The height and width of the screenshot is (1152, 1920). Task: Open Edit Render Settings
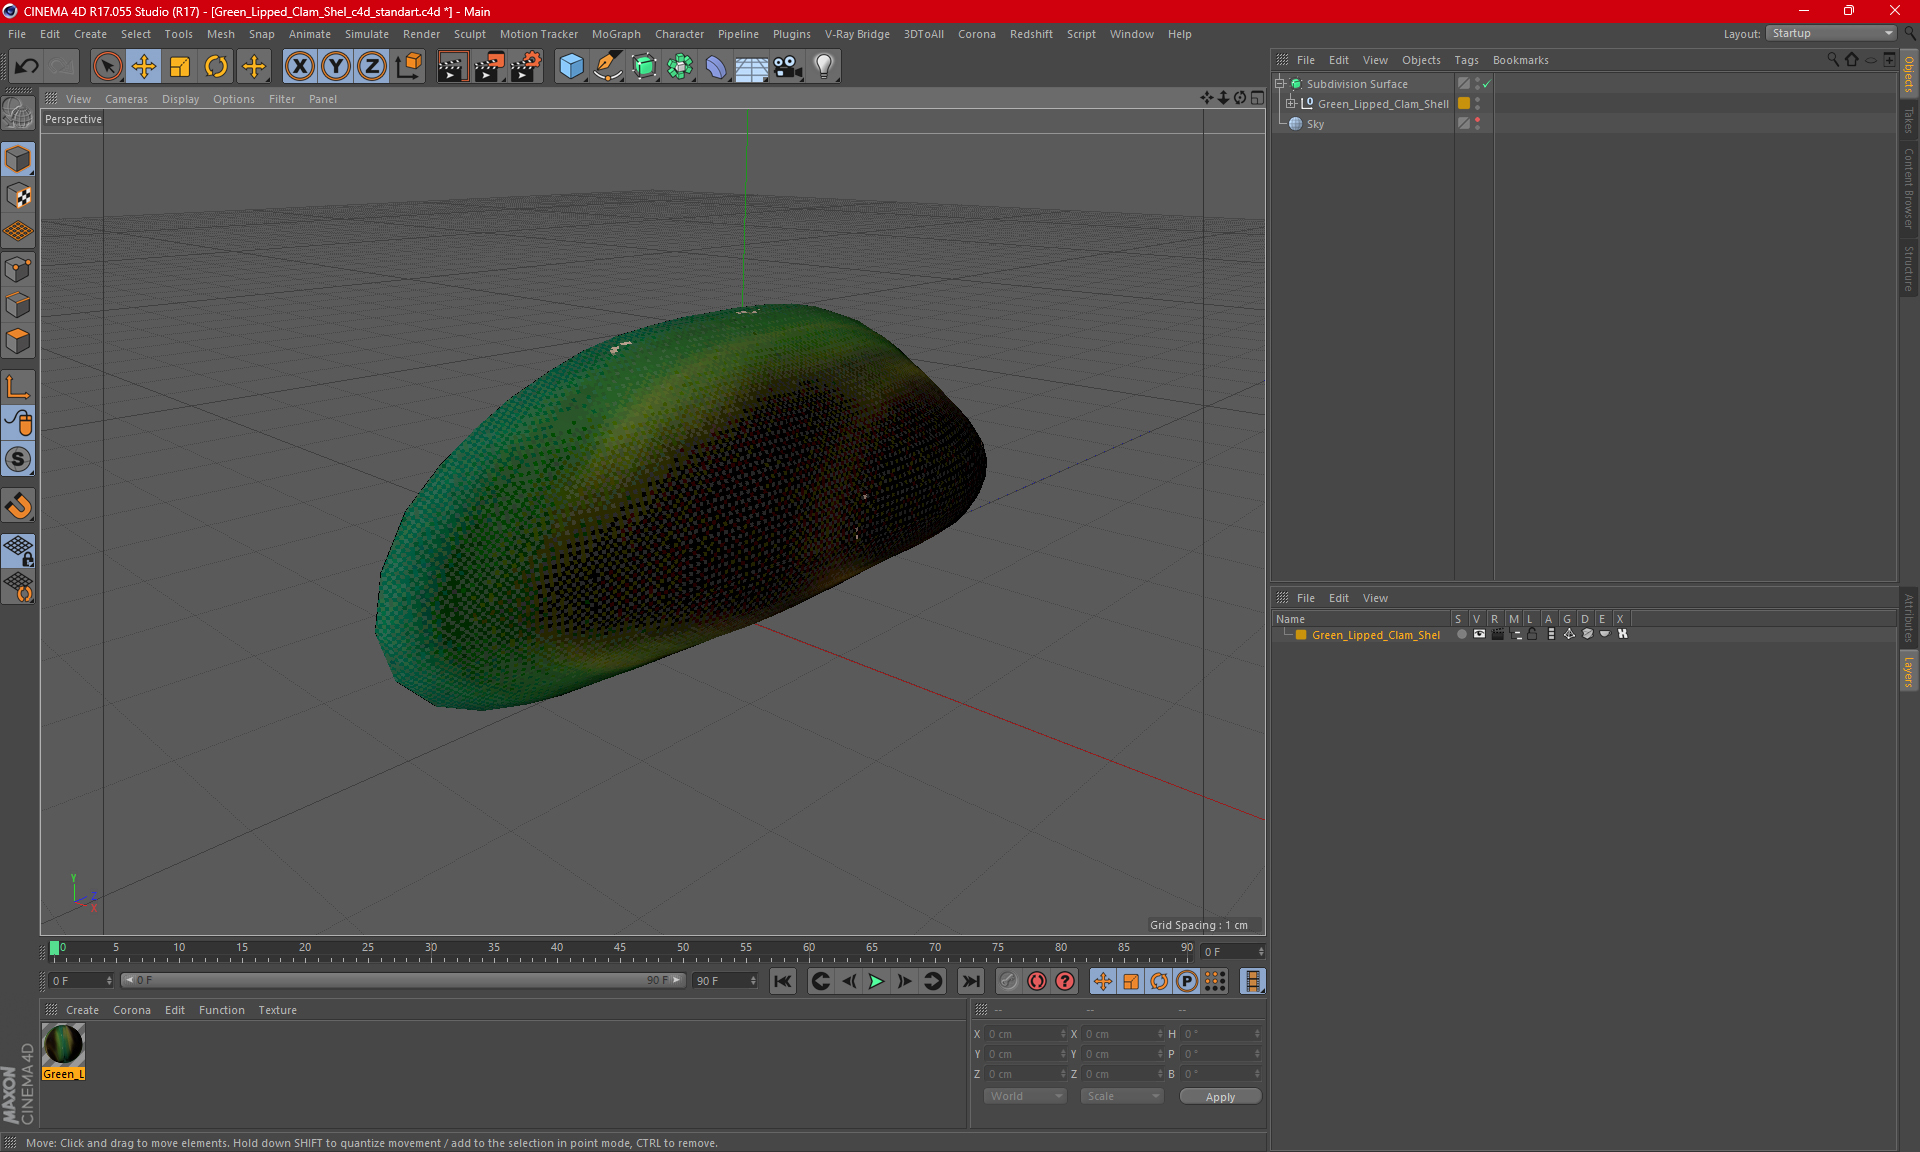(526, 66)
